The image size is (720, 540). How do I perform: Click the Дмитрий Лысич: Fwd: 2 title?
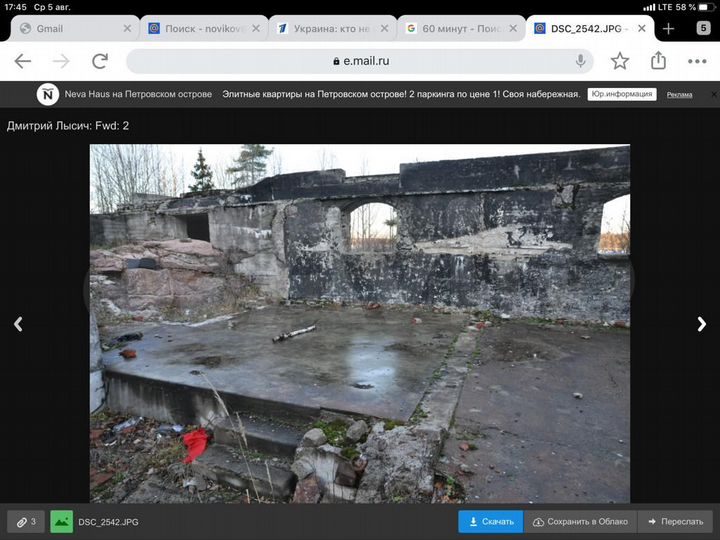pos(68,126)
